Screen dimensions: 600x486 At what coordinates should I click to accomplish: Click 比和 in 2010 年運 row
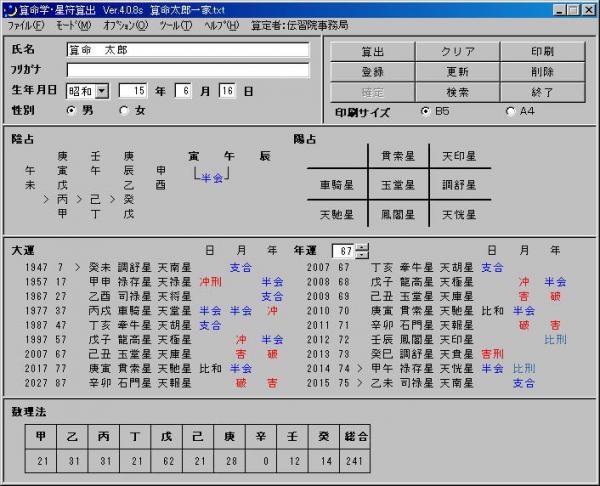click(492, 311)
